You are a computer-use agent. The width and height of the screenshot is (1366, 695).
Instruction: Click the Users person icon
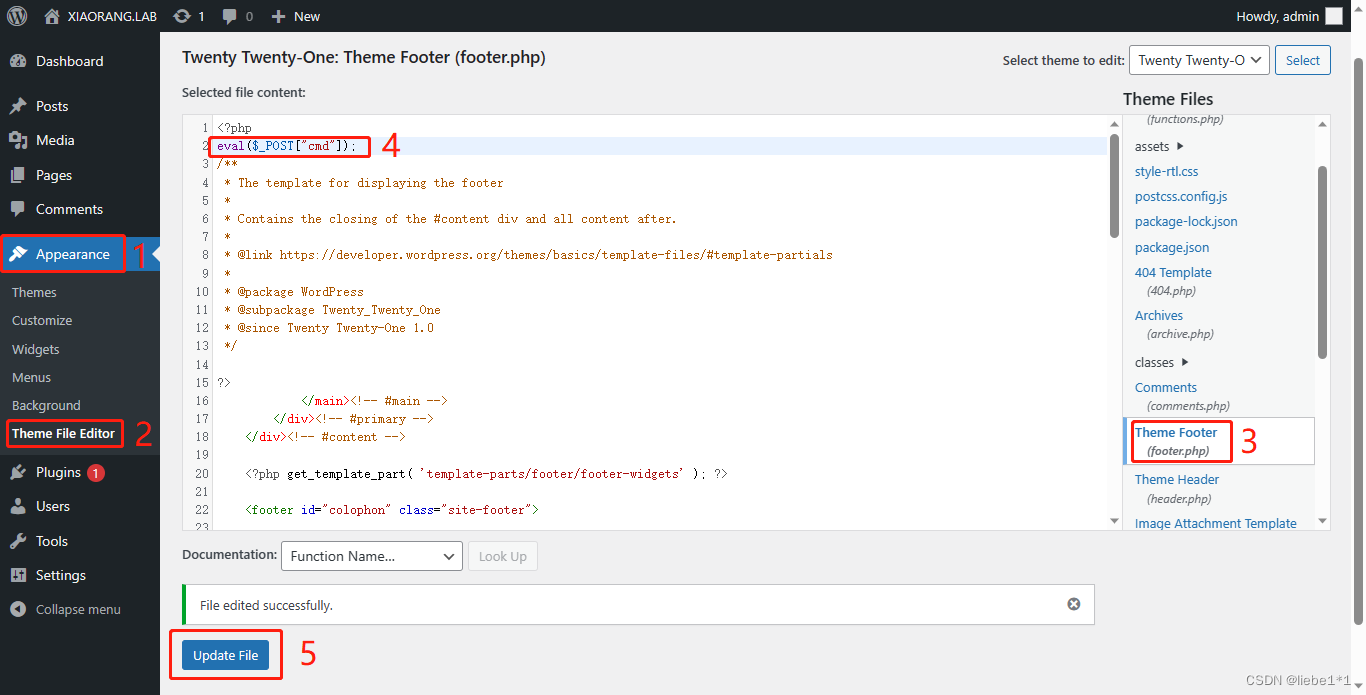18,506
